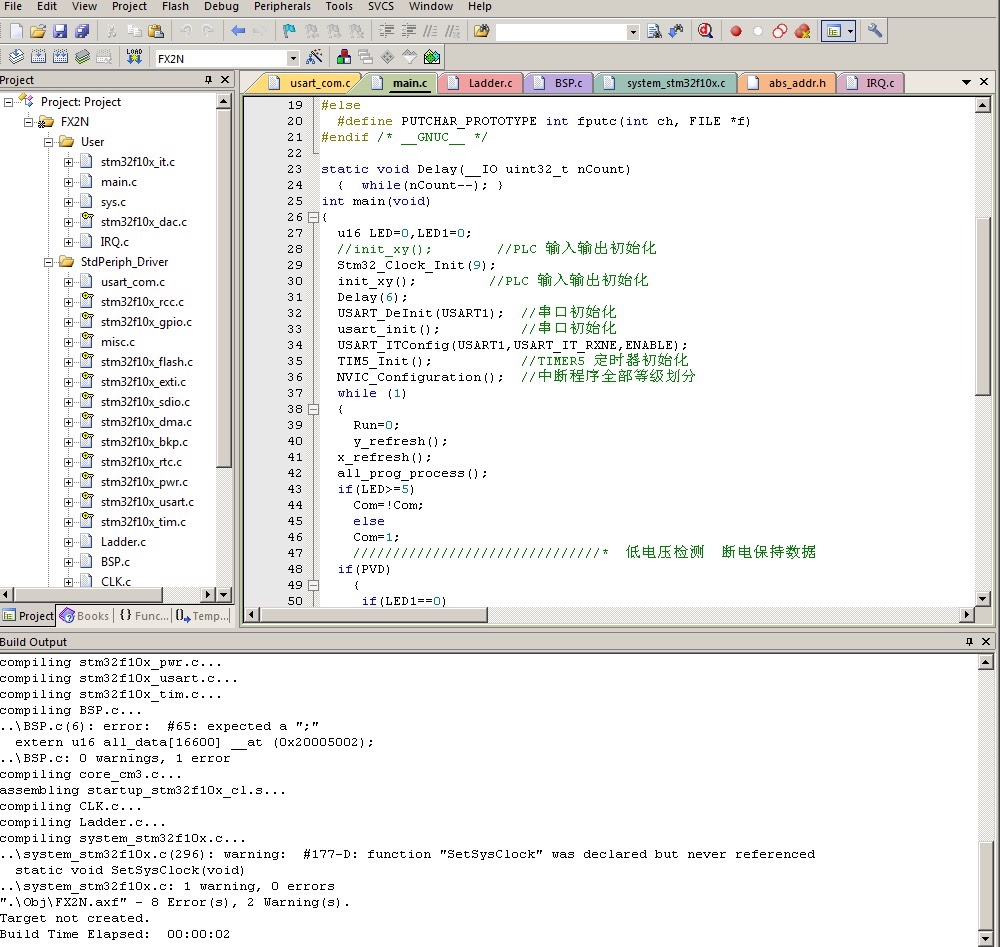Collapse the code fold at line 26

coord(313,217)
